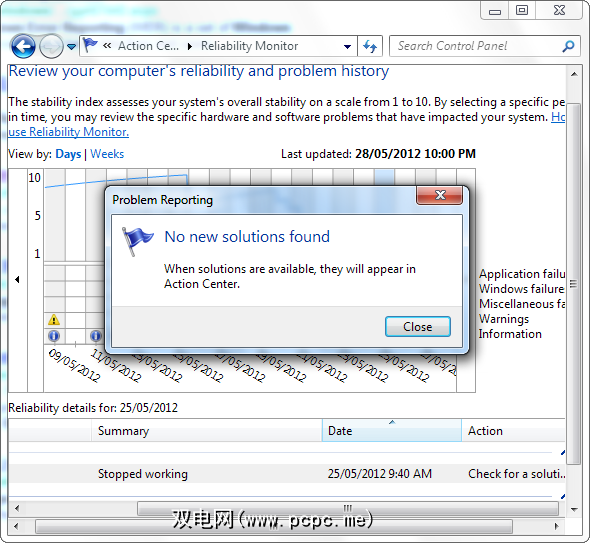Expand the address bar history dropdown
The image size is (590, 543).
click(x=347, y=47)
